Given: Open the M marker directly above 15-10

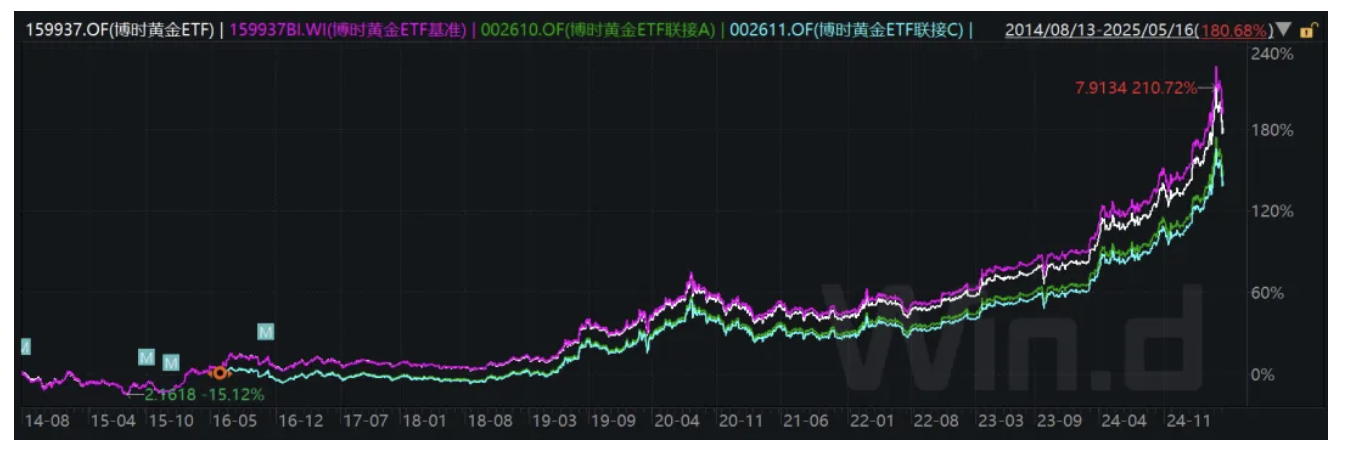Looking at the screenshot, I should click(171, 362).
